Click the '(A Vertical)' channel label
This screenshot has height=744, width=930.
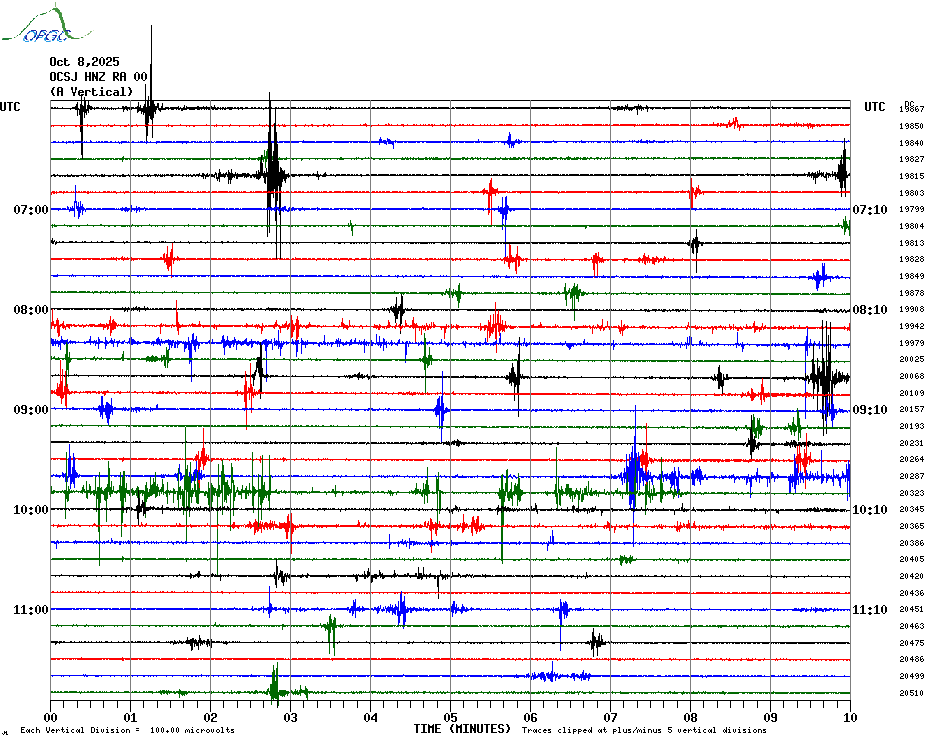point(91,92)
